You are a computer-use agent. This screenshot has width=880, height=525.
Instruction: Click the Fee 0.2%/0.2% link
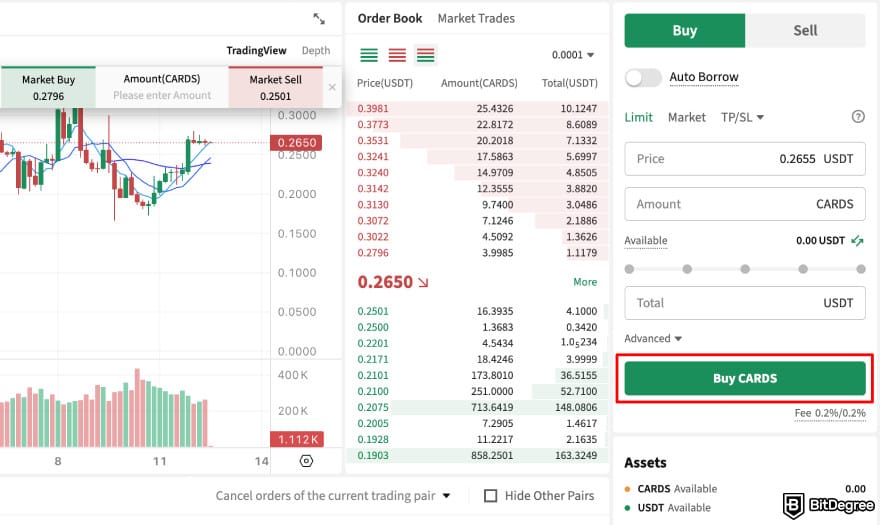point(830,413)
